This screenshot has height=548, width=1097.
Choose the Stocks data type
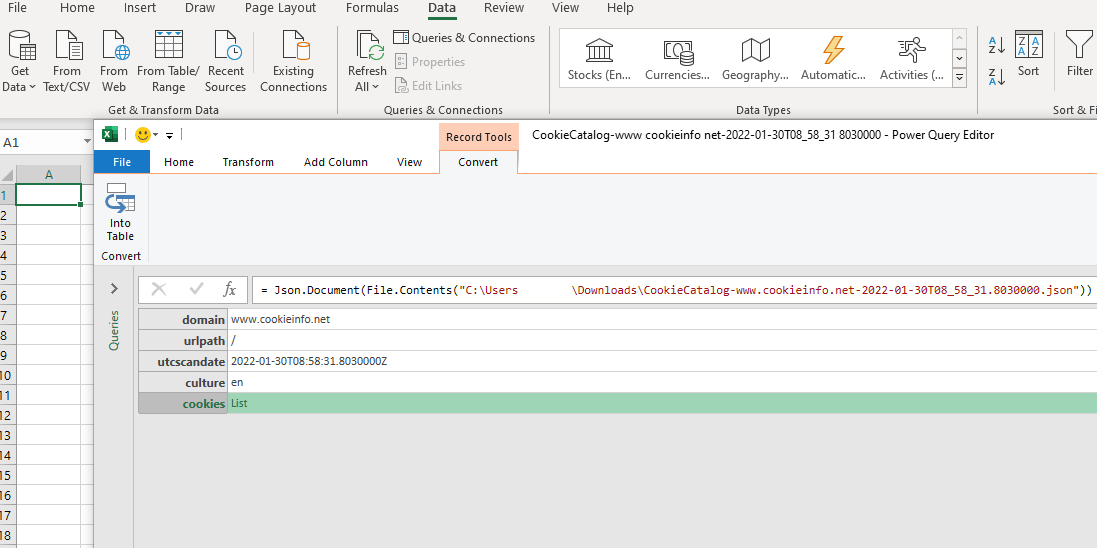[x=600, y=59]
